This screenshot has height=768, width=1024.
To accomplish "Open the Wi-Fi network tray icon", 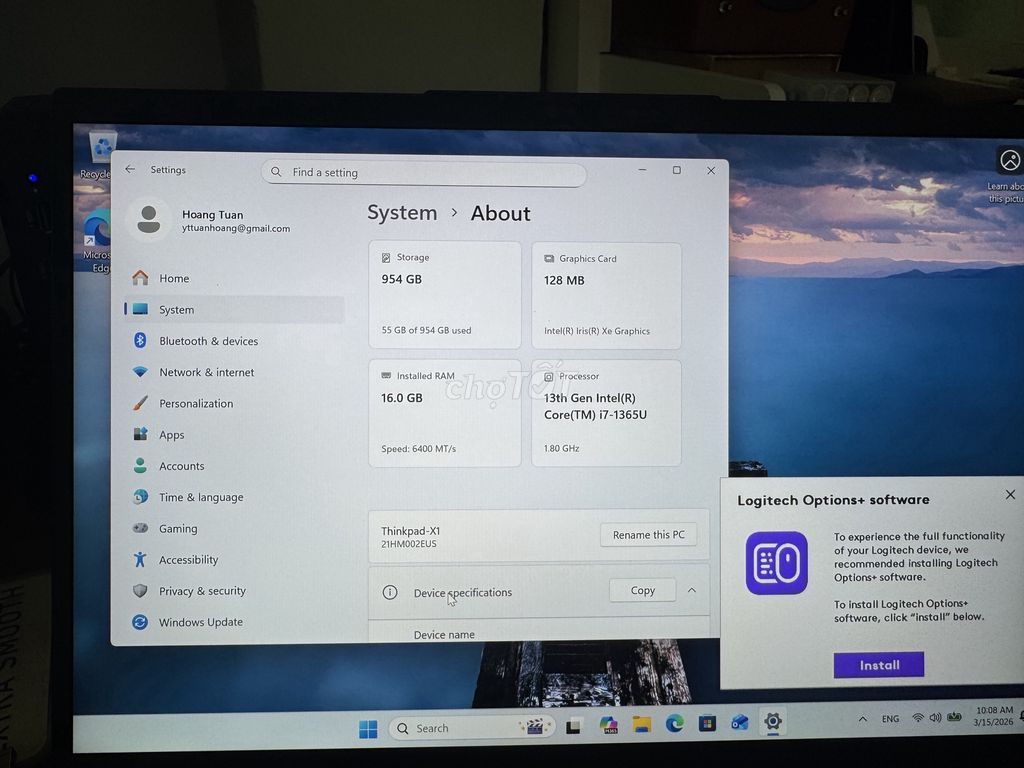I will [x=918, y=718].
